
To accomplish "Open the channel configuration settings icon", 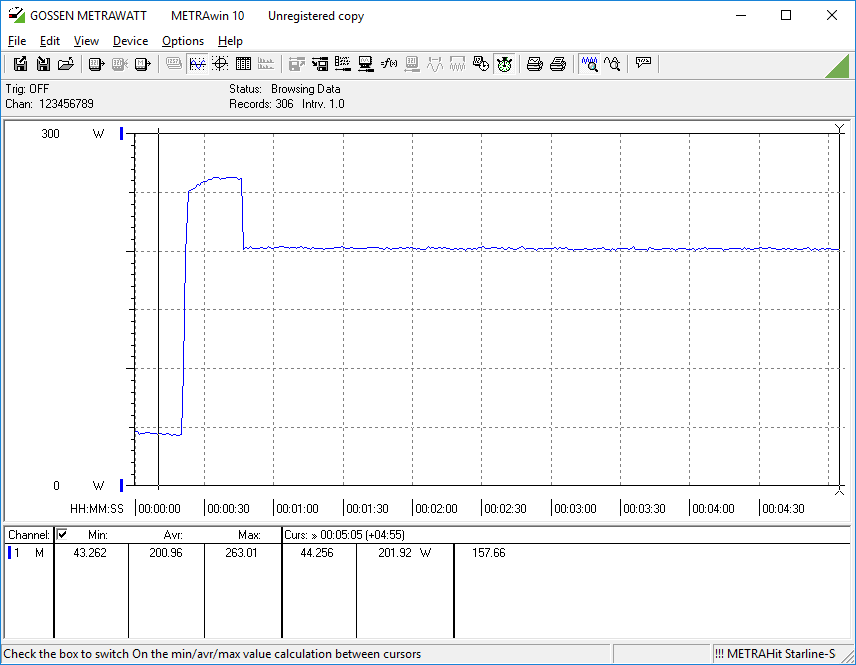I will tap(343, 64).
